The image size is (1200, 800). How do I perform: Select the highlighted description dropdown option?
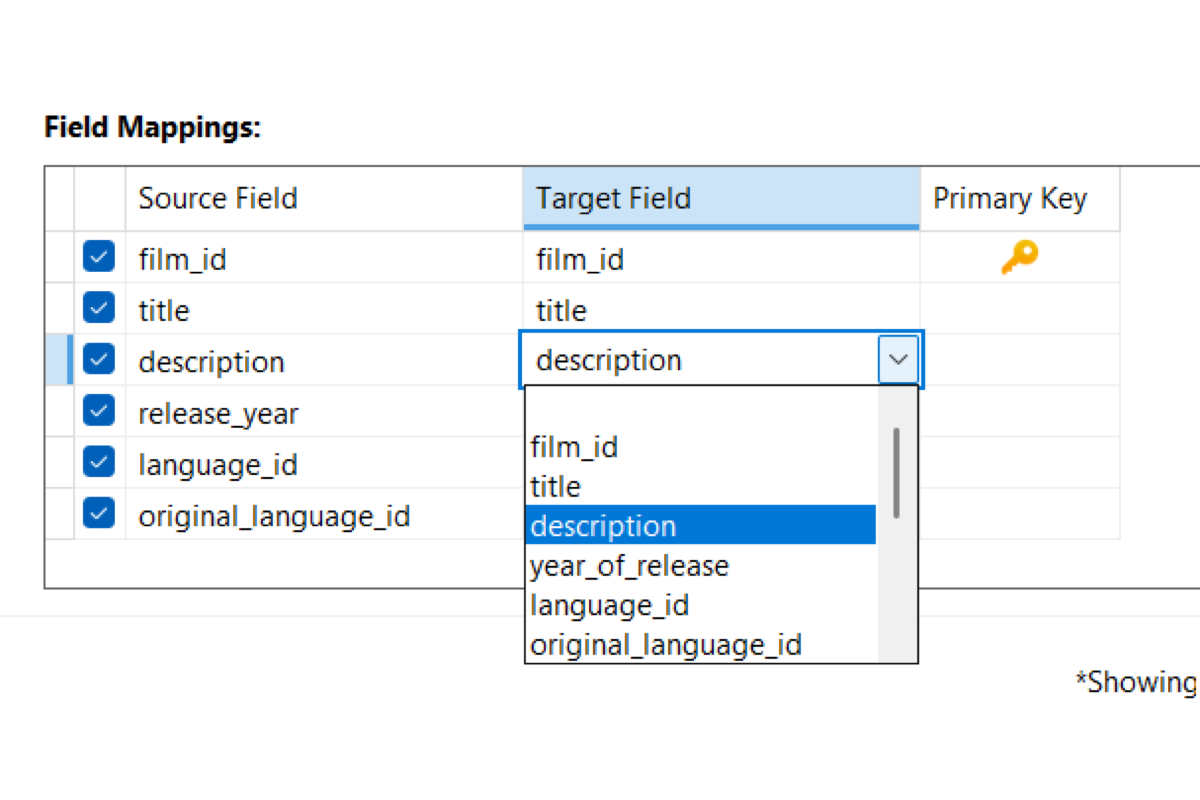[x=700, y=526]
